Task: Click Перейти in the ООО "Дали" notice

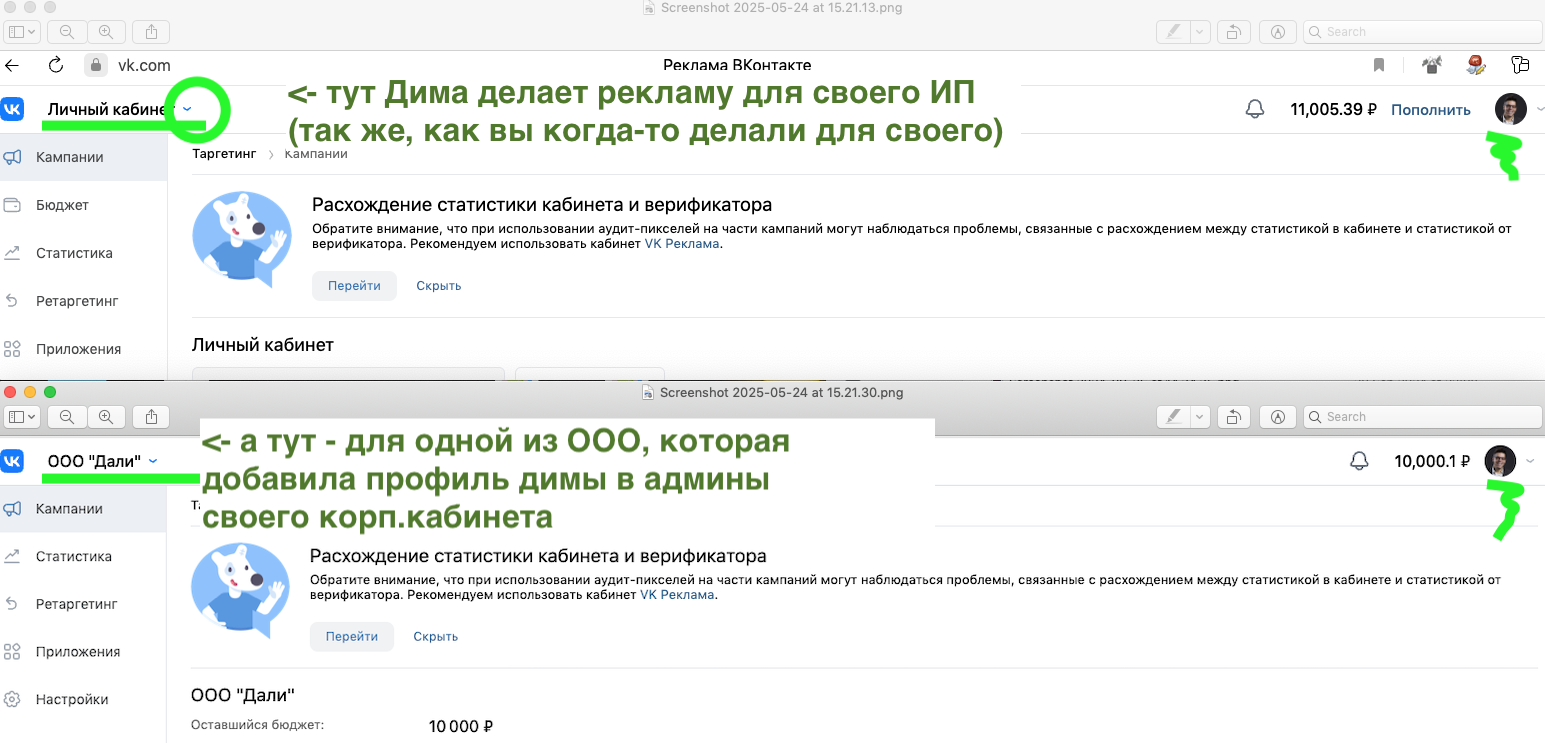Action: [x=352, y=636]
